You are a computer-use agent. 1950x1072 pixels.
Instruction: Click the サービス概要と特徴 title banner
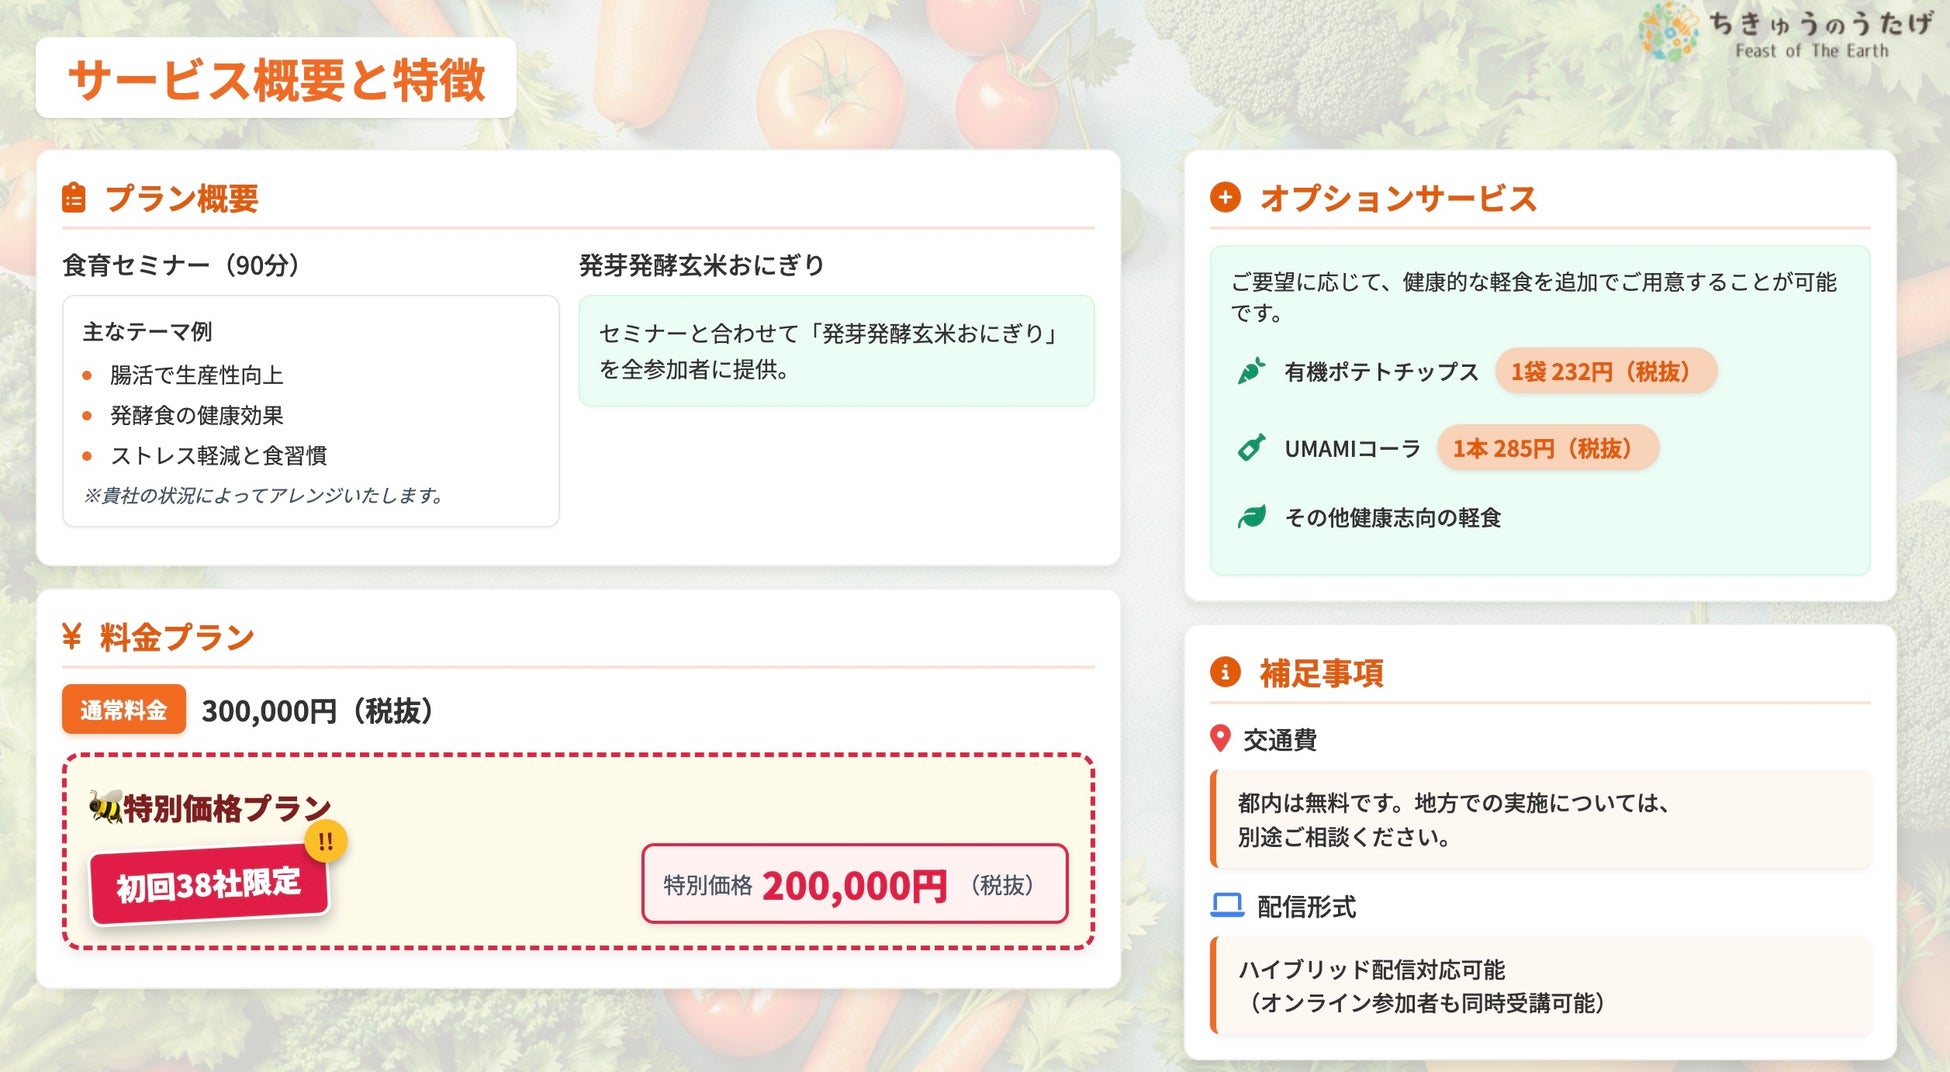click(276, 79)
